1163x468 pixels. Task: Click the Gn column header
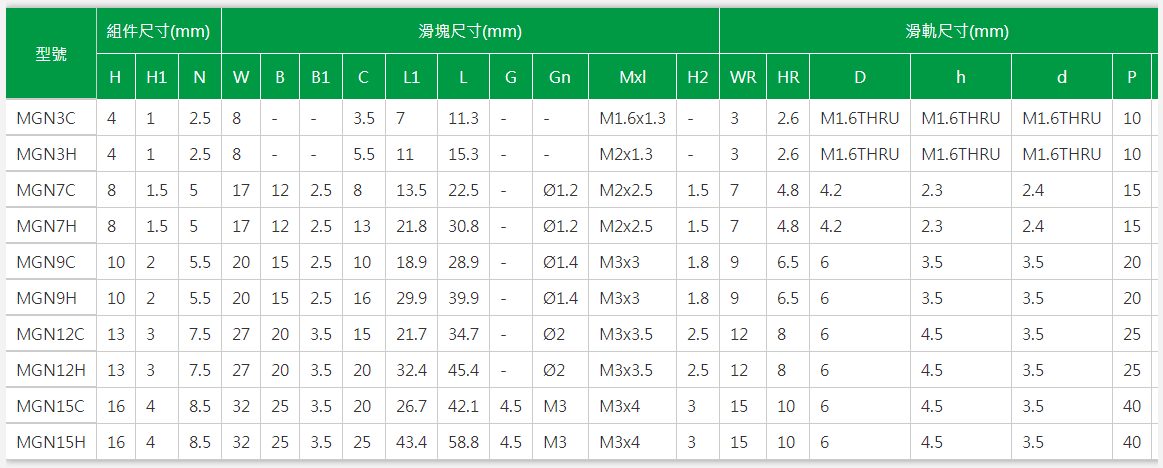[x=560, y=76]
